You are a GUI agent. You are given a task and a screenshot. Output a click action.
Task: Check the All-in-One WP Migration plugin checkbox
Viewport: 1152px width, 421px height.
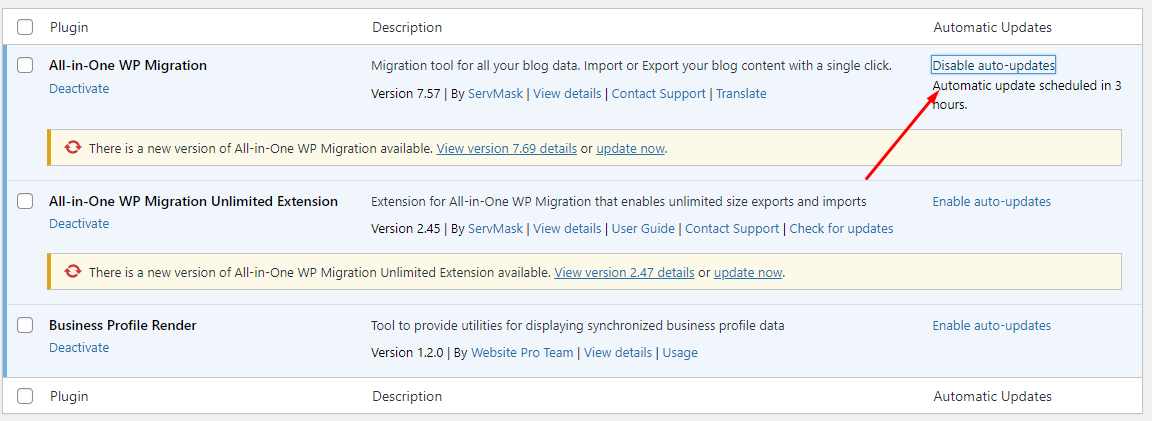[26, 66]
